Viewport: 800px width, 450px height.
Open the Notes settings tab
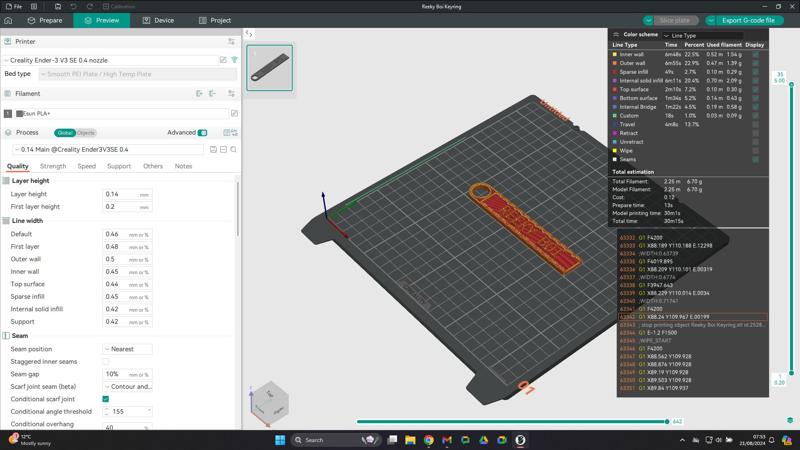click(x=183, y=166)
